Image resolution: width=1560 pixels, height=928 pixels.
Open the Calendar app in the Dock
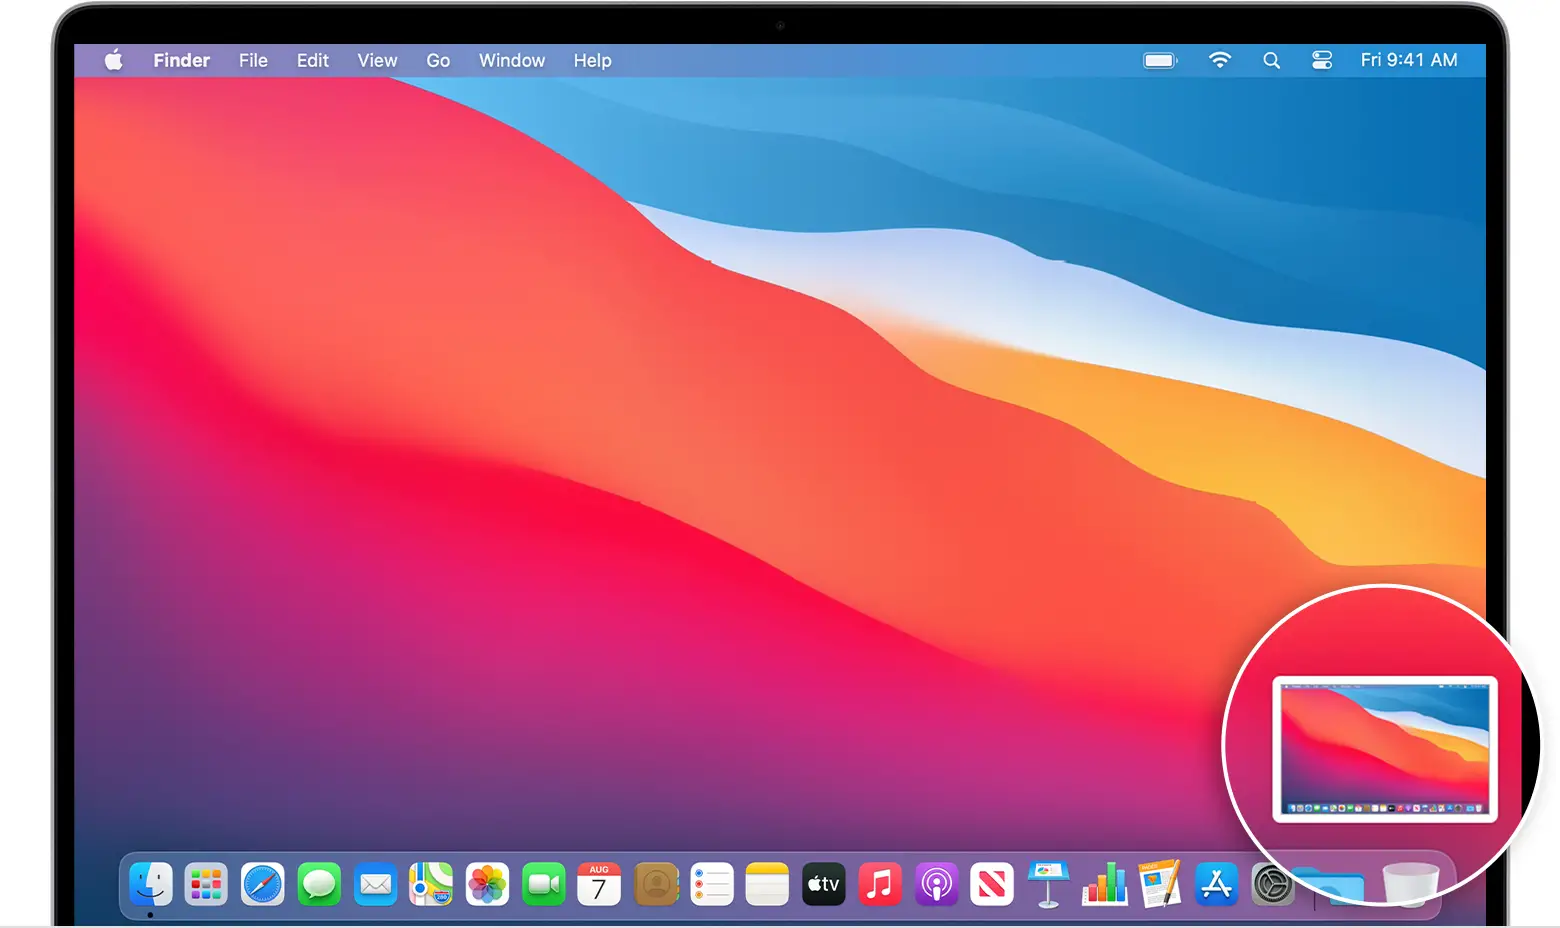[599, 884]
